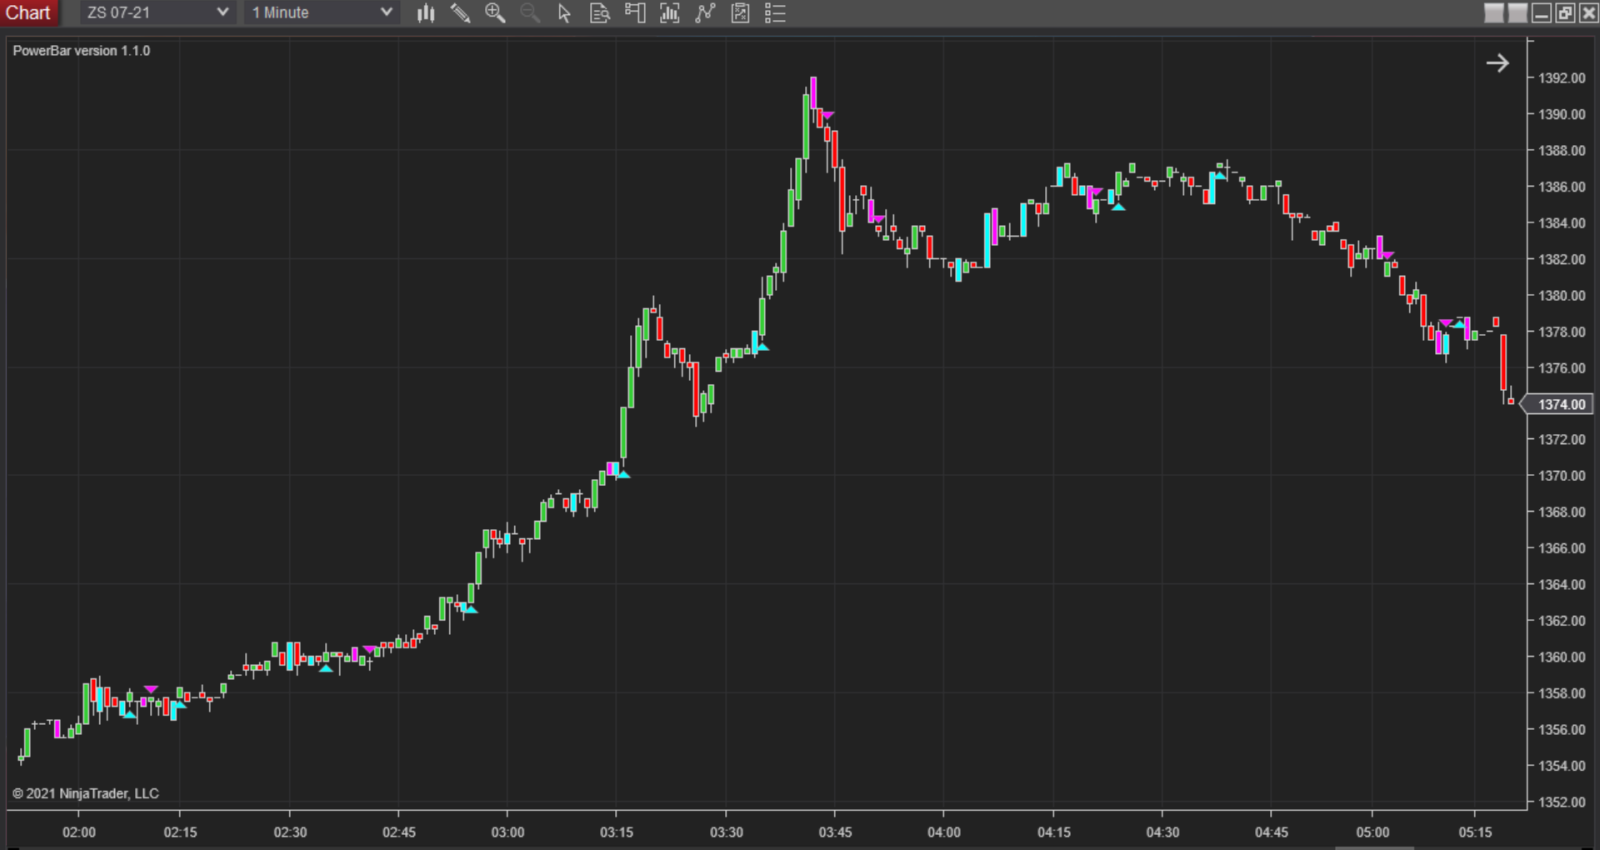Click the 03:15 time axis label
The image size is (1600, 850).
[x=616, y=832]
